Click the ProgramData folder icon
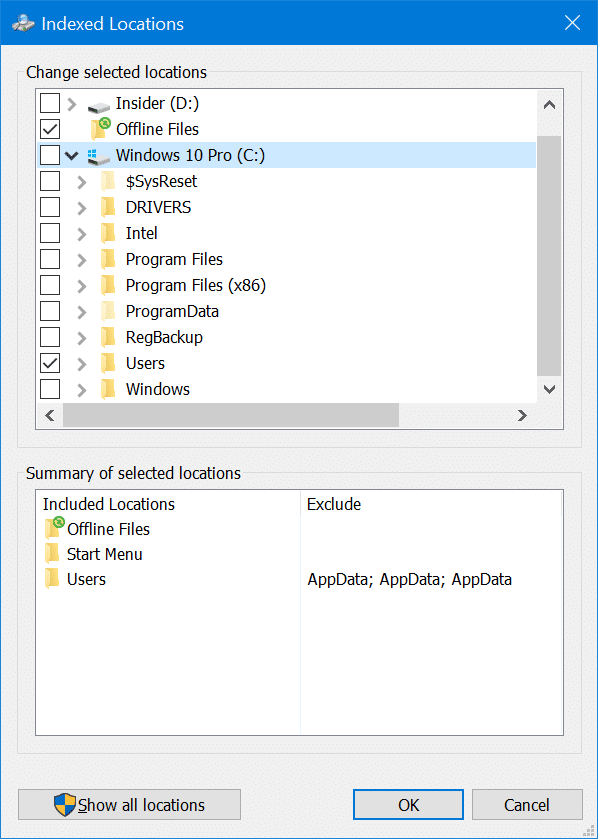 (x=108, y=311)
